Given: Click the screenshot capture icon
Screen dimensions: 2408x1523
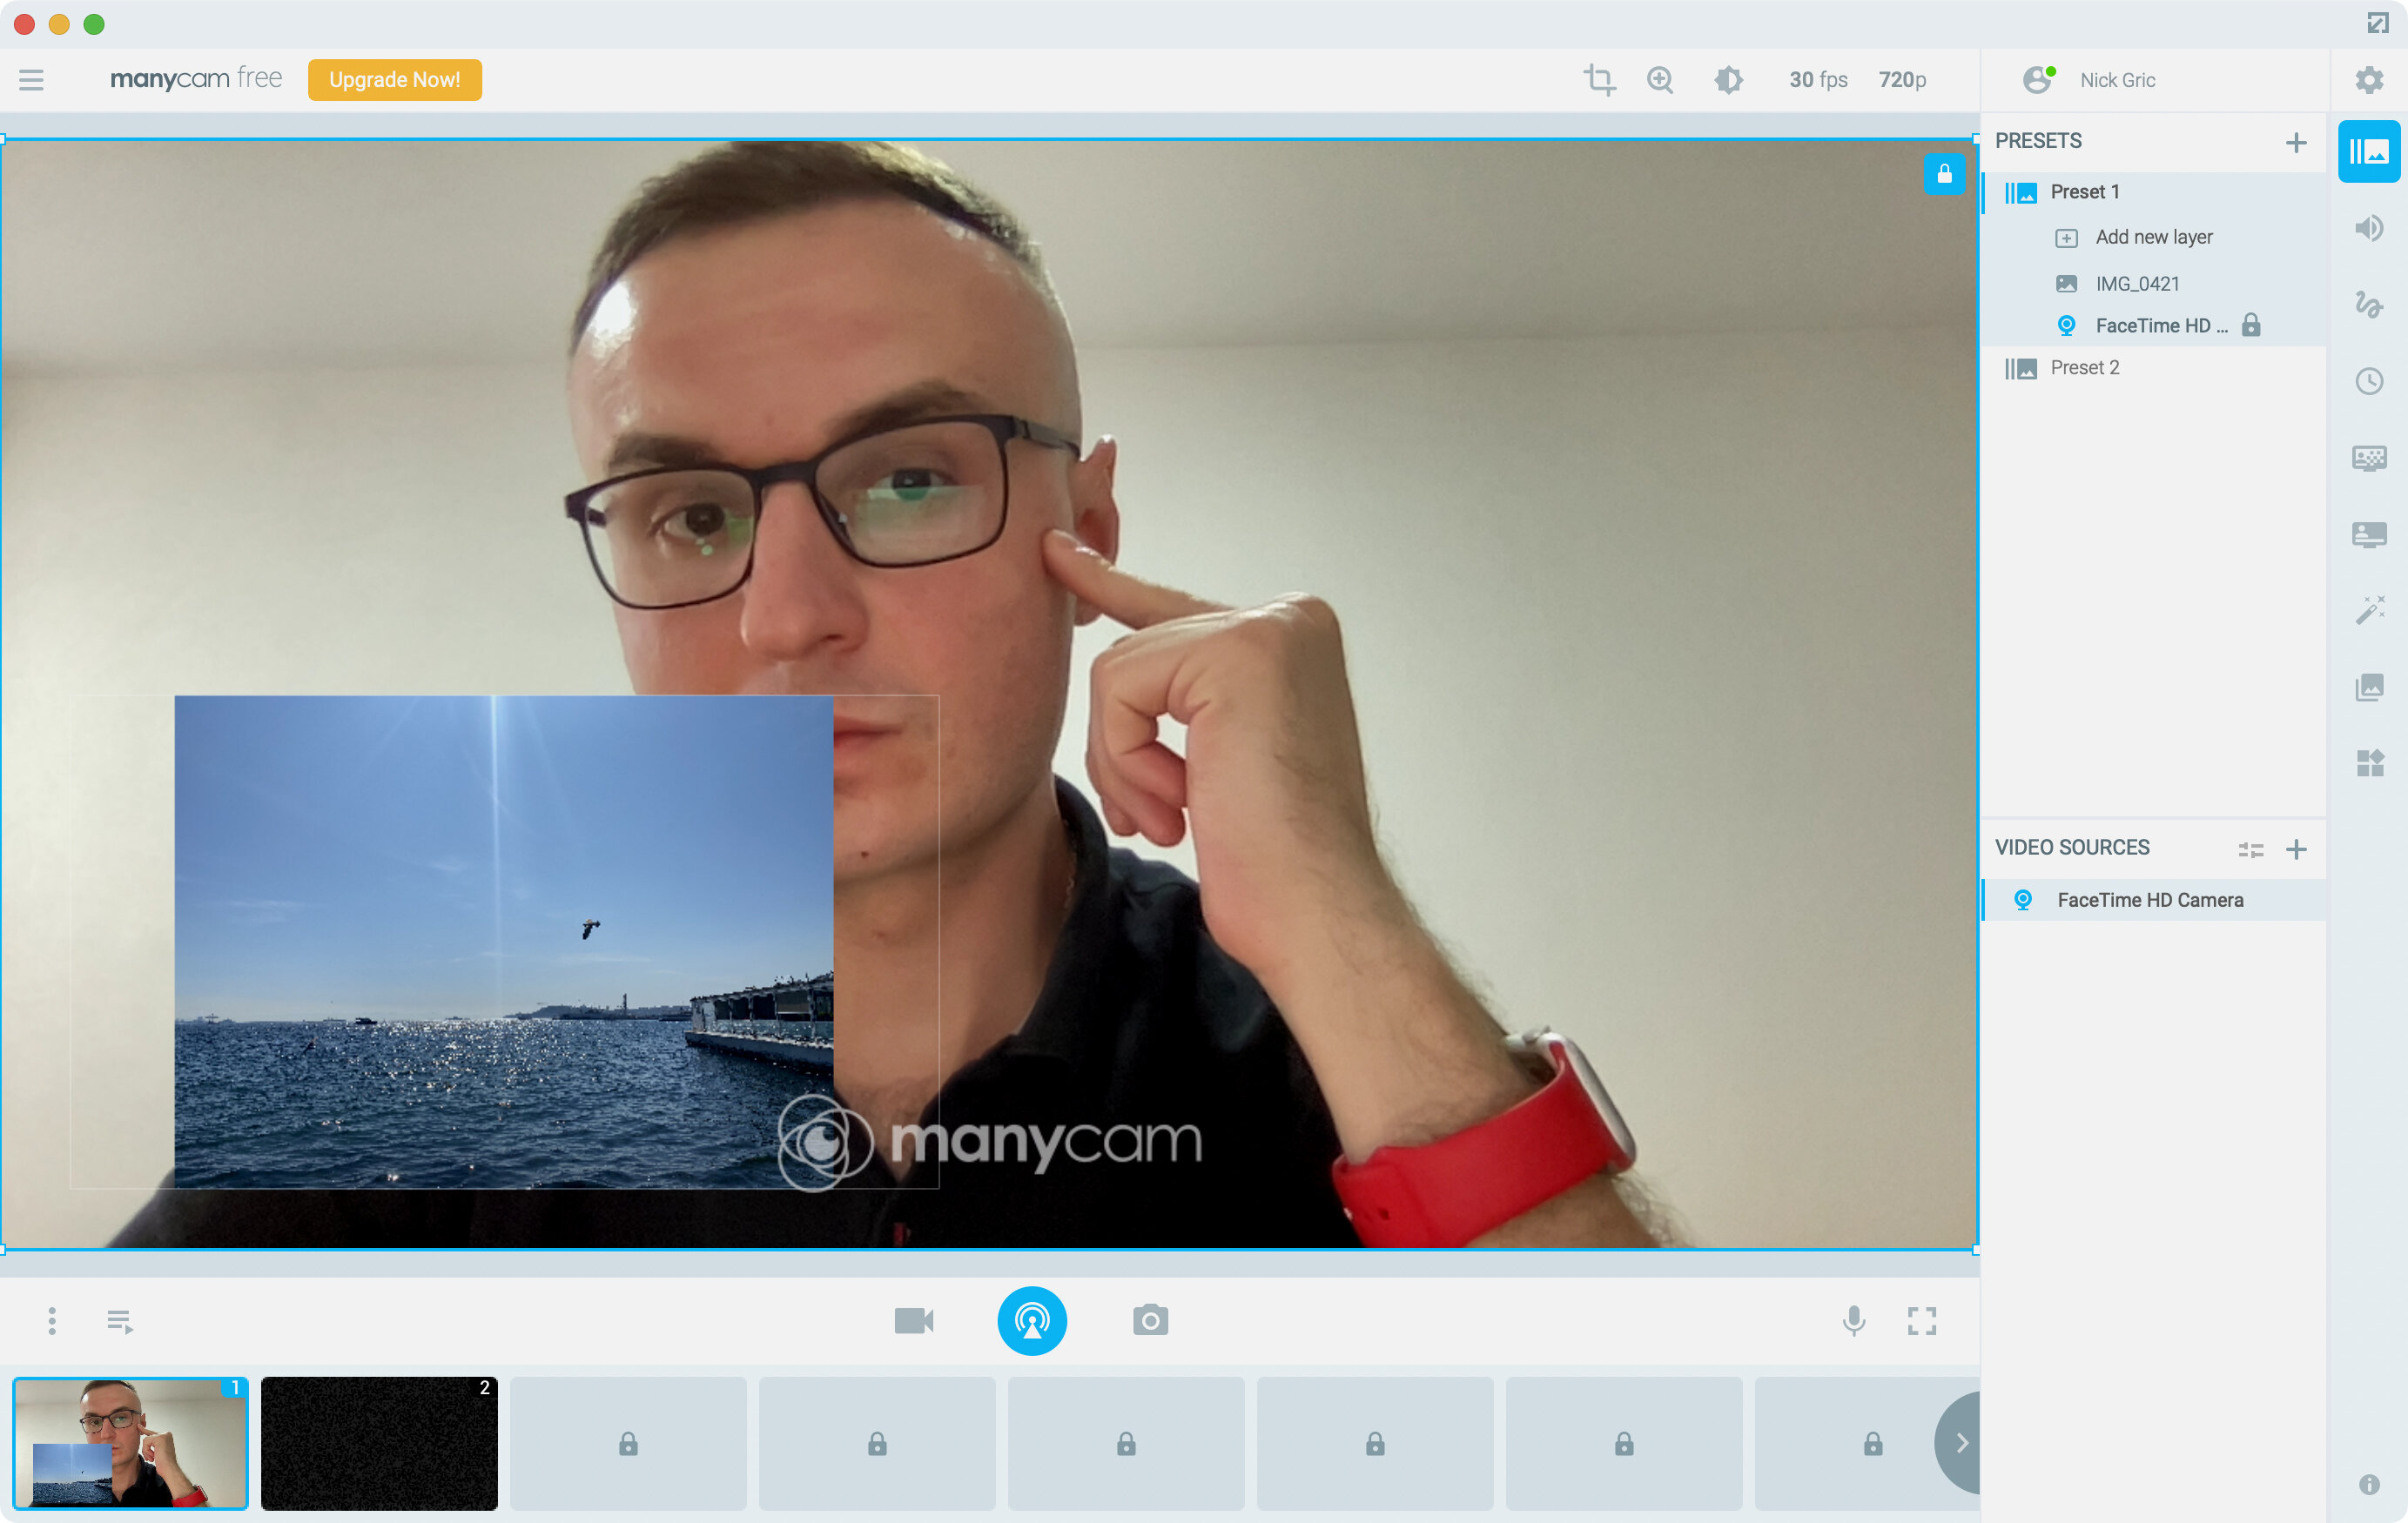Looking at the screenshot, I should (1150, 1319).
